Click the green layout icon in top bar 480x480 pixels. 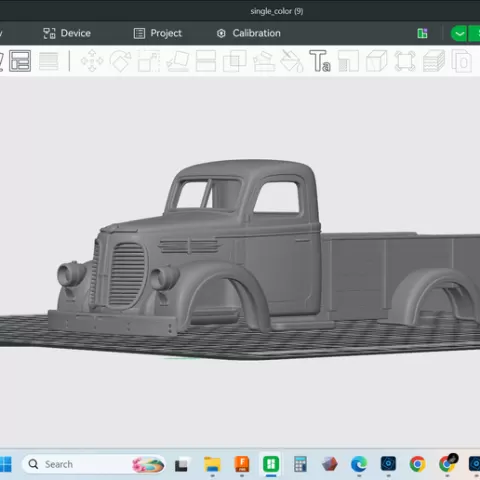point(422,33)
